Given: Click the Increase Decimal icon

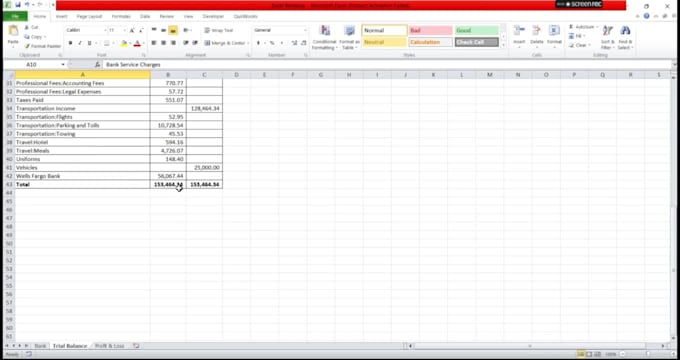Looking at the screenshot, I should point(294,43).
